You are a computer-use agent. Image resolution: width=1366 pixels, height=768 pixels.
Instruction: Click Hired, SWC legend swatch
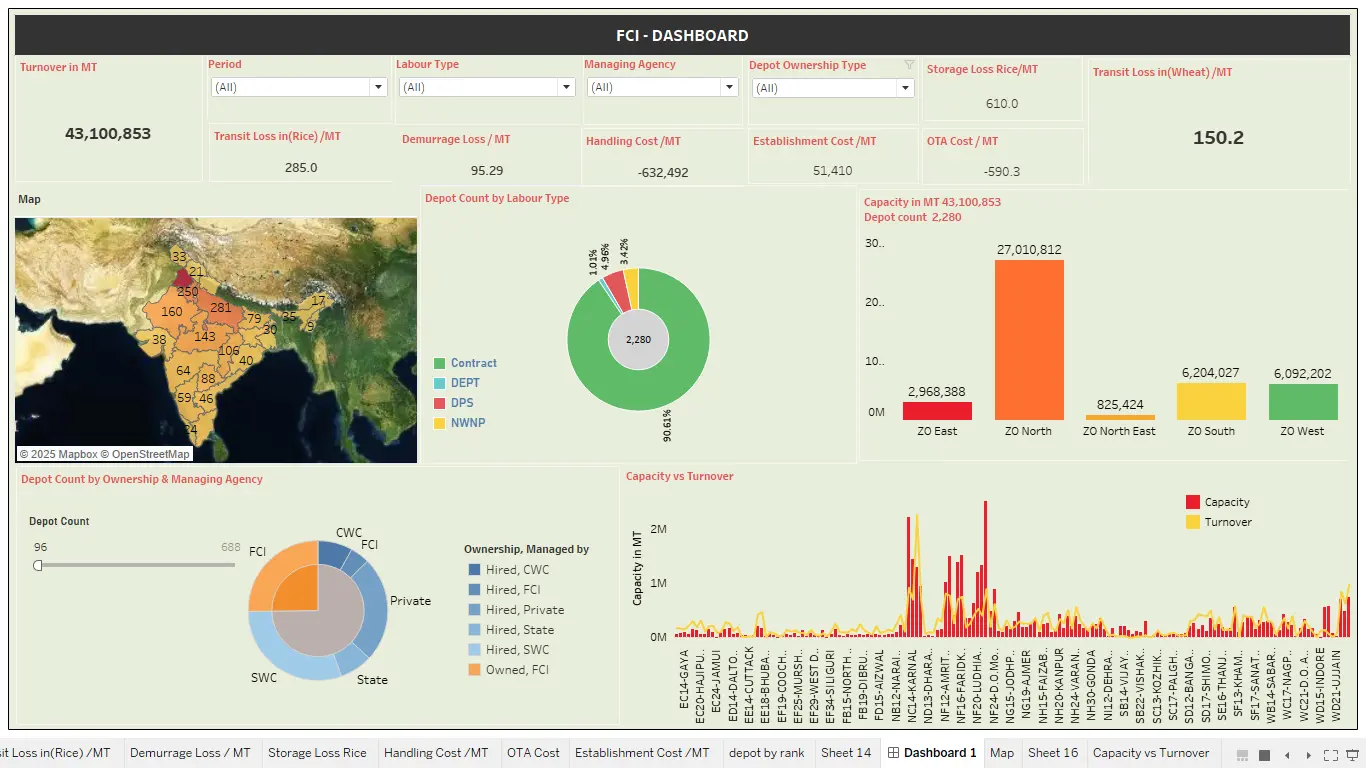click(x=474, y=650)
